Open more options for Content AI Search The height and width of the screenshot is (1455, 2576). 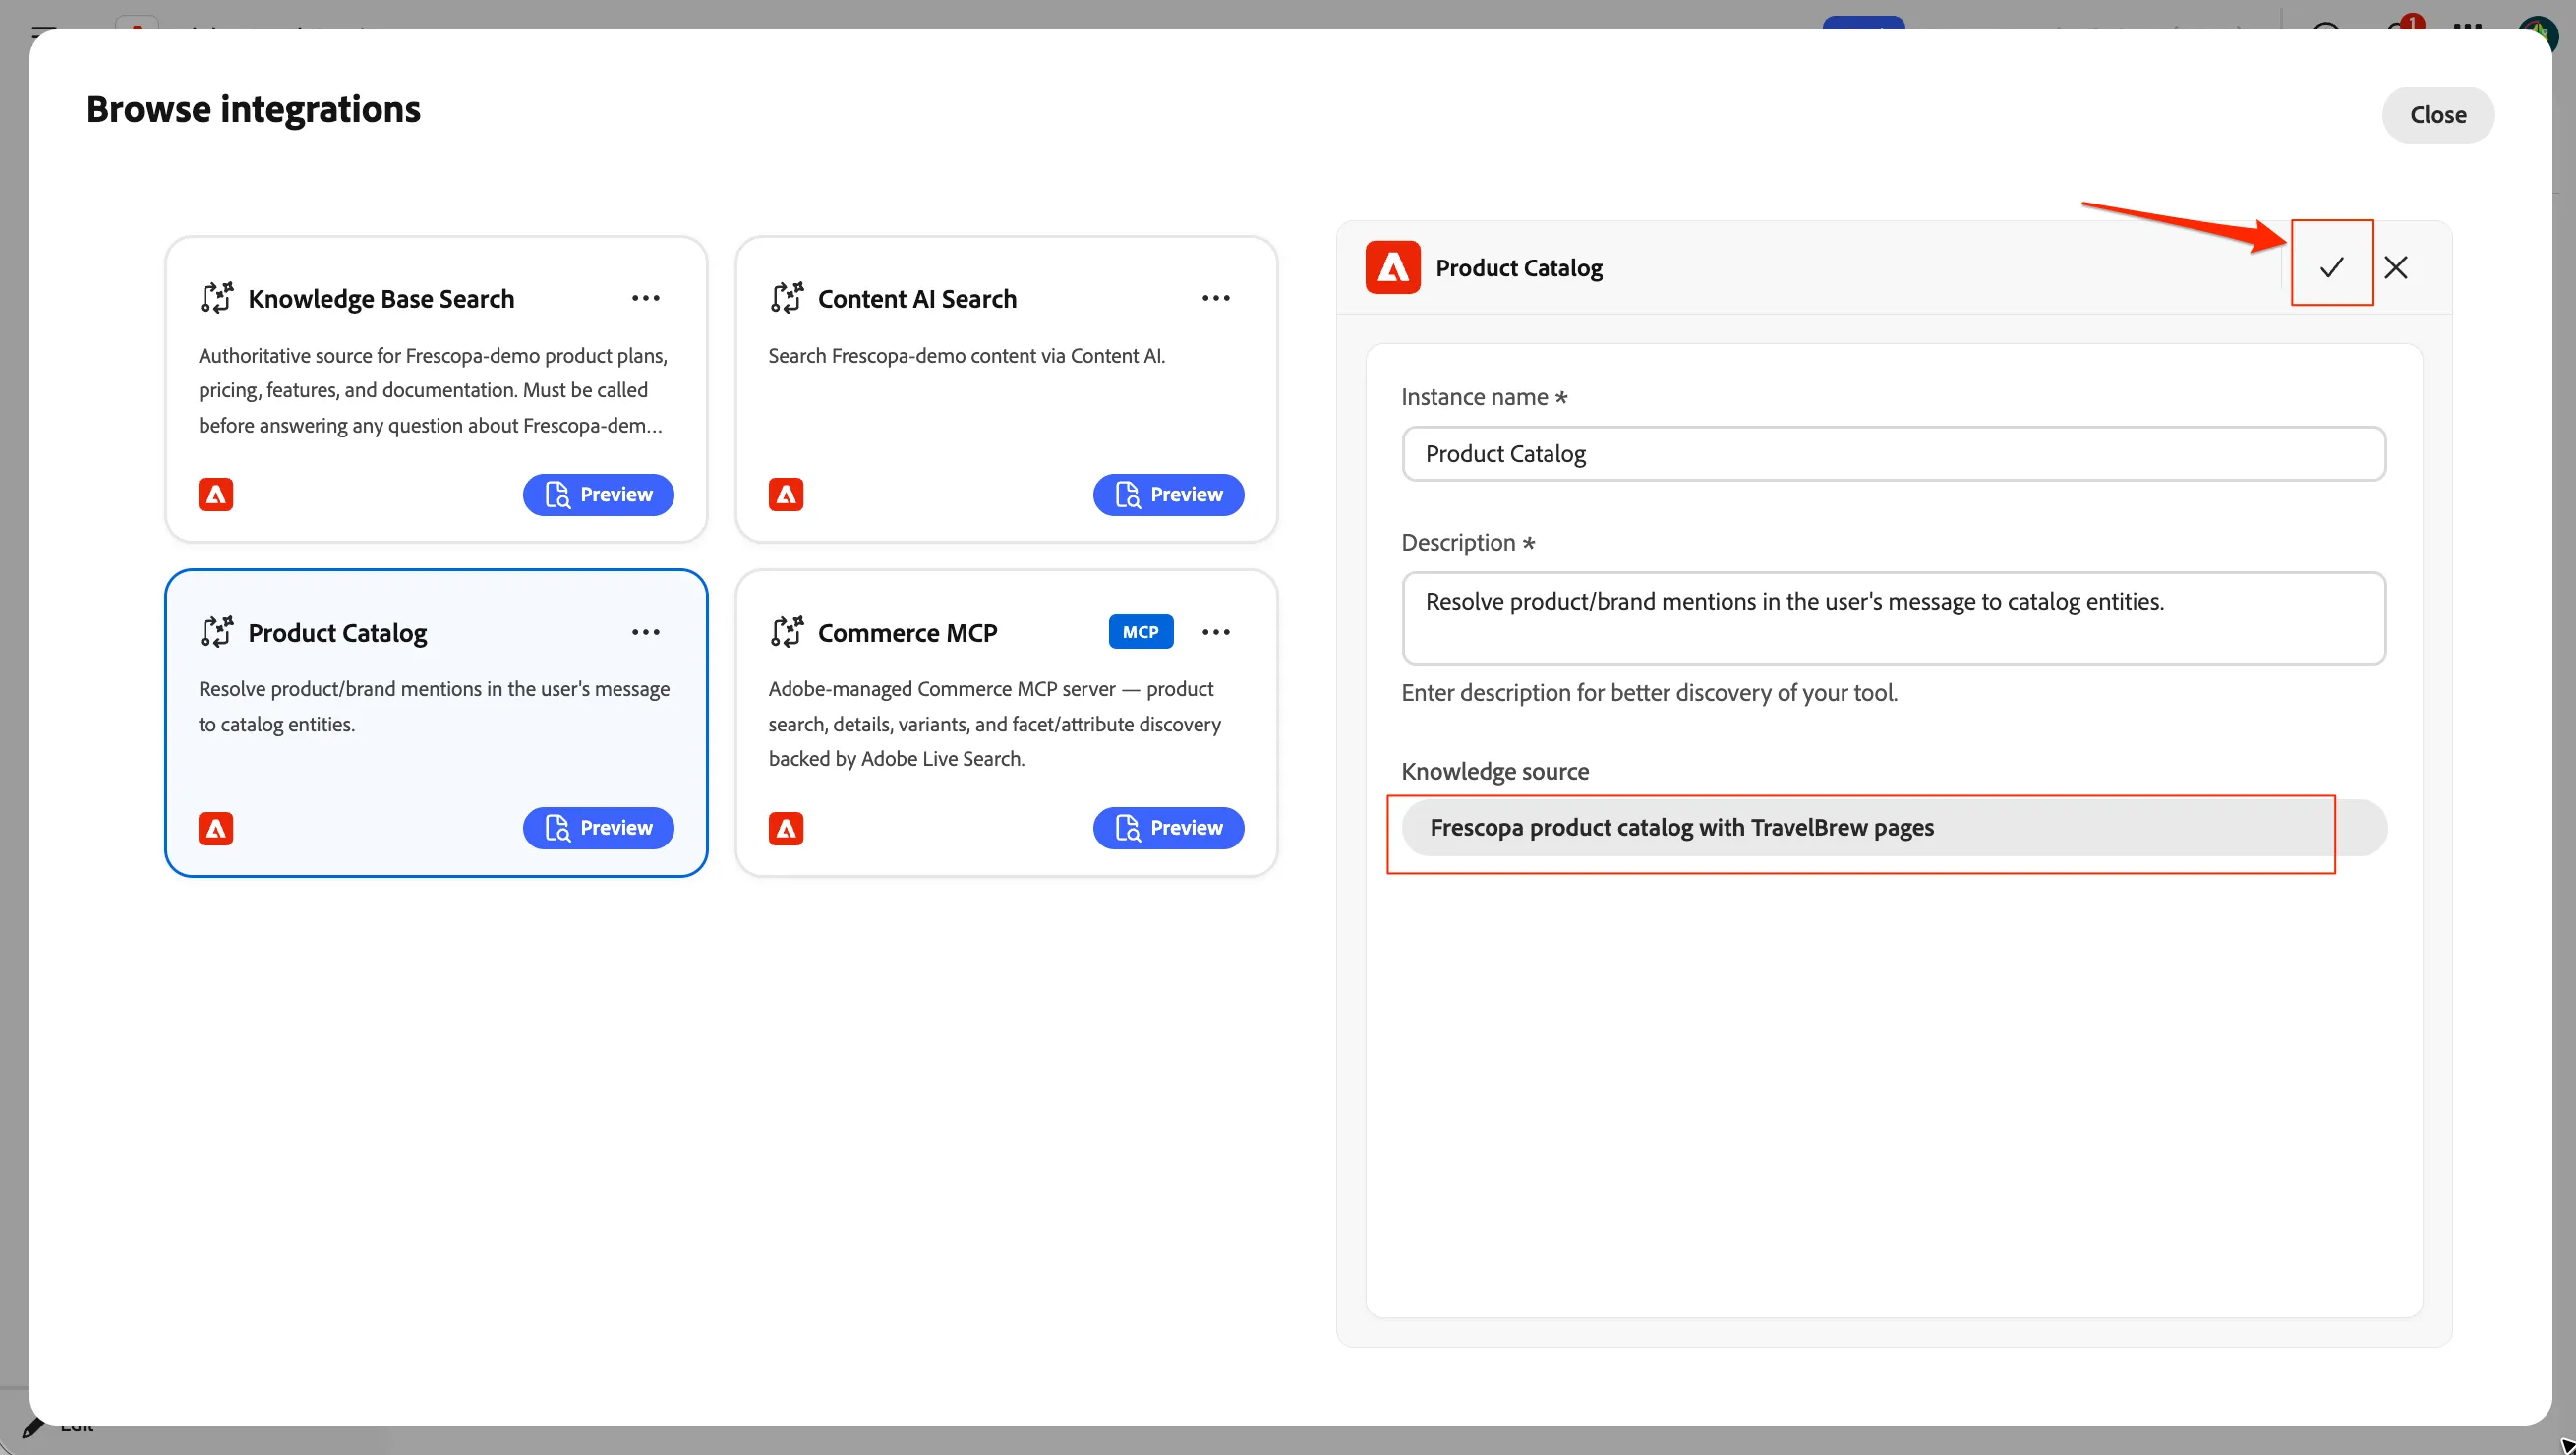click(1216, 298)
